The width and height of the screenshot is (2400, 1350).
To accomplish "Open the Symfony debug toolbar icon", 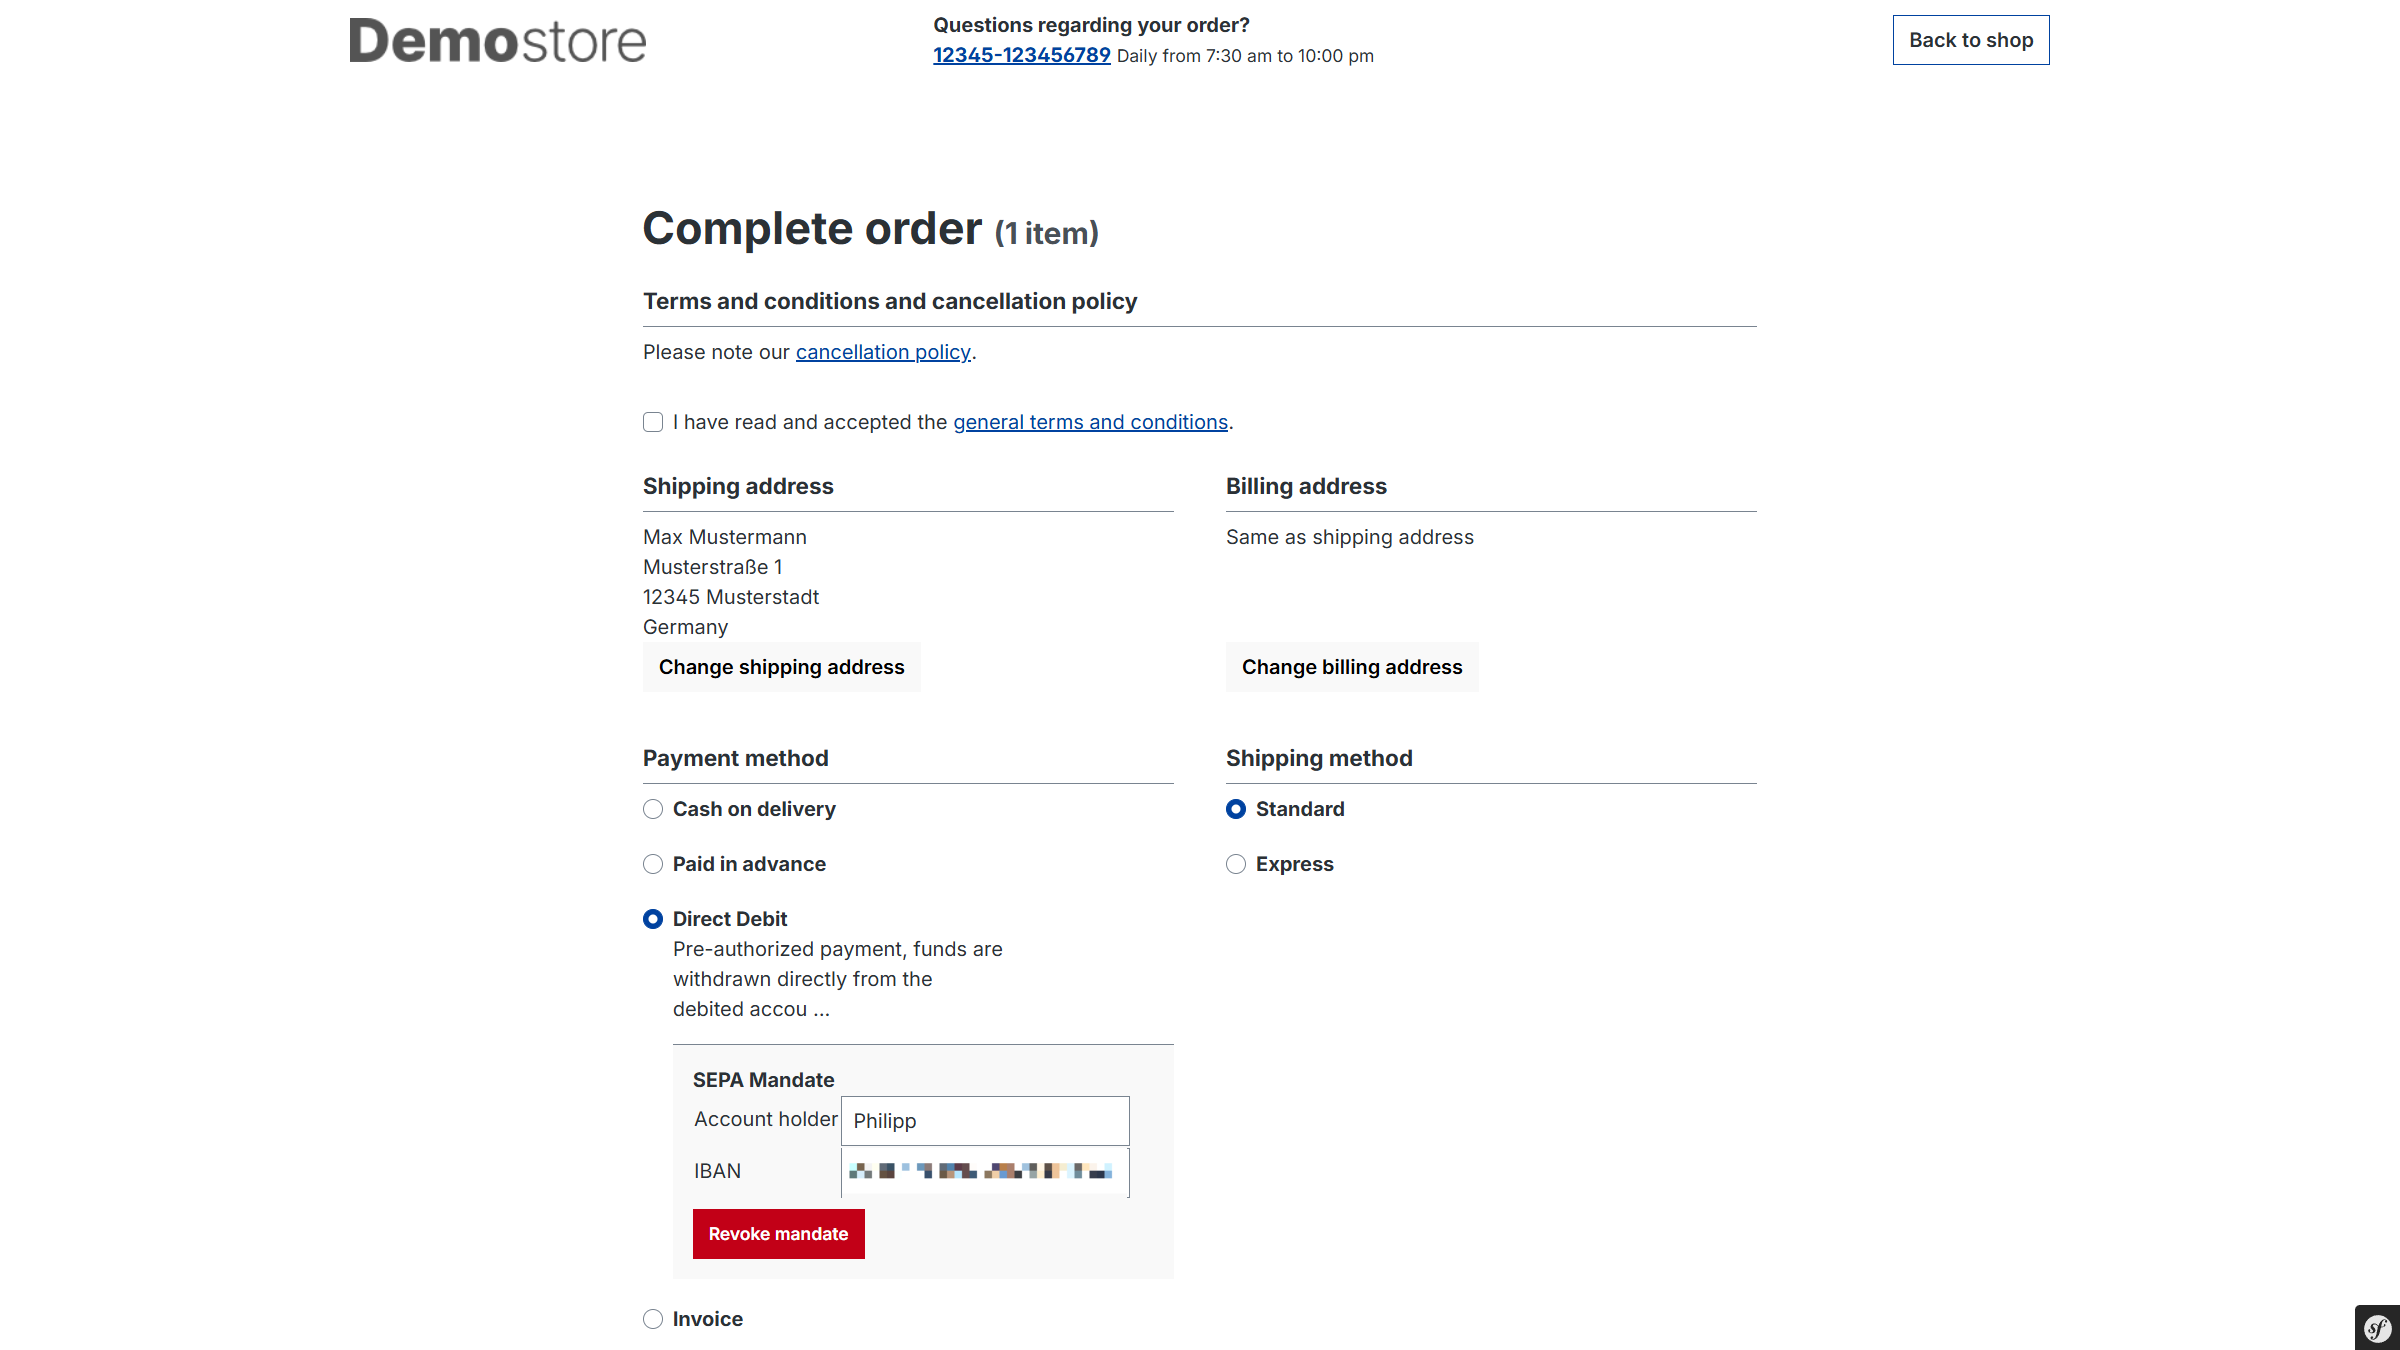I will (x=2377, y=1328).
